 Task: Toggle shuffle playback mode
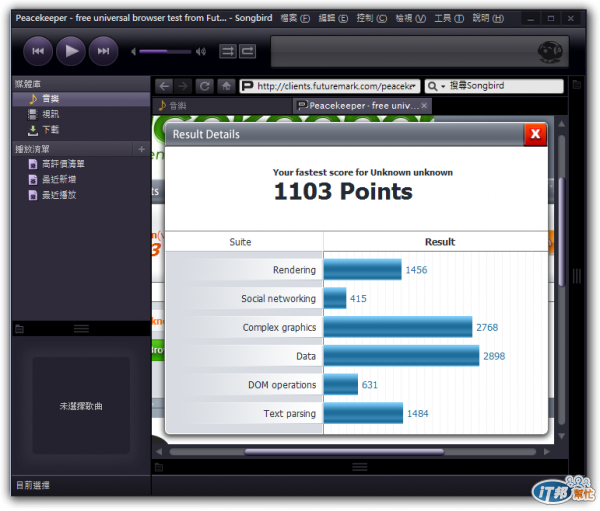(x=228, y=51)
